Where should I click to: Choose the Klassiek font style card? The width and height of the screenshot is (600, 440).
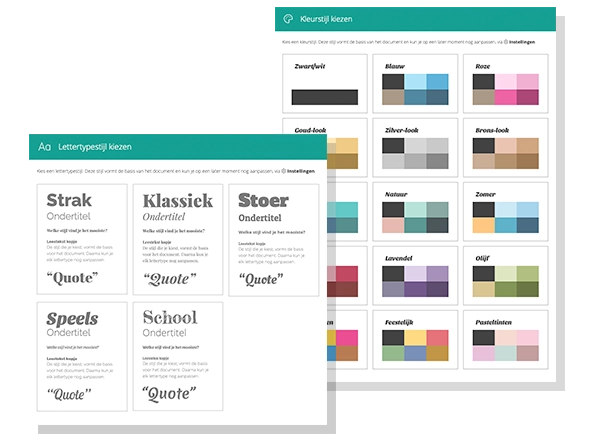pyautogui.click(x=177, y=239)
